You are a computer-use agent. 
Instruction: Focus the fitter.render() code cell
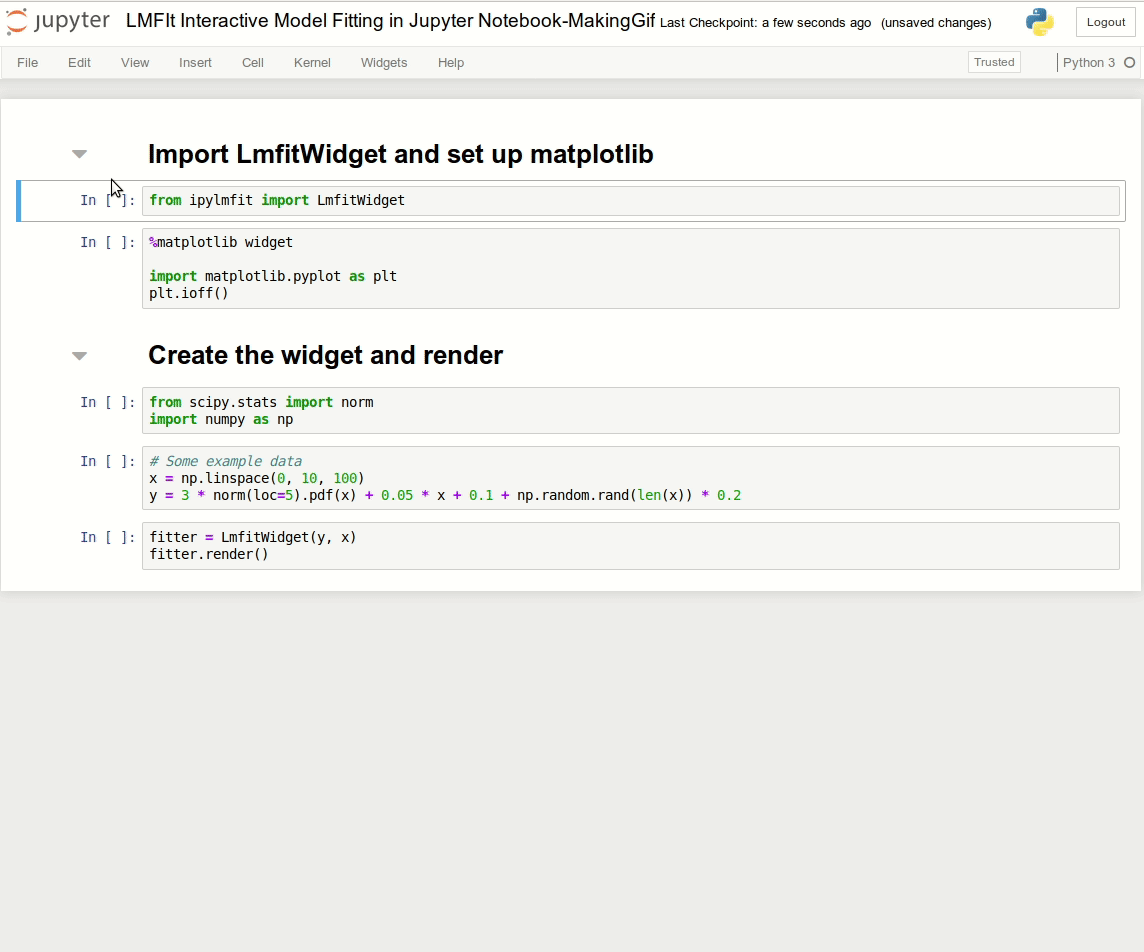tap(630, 546)
